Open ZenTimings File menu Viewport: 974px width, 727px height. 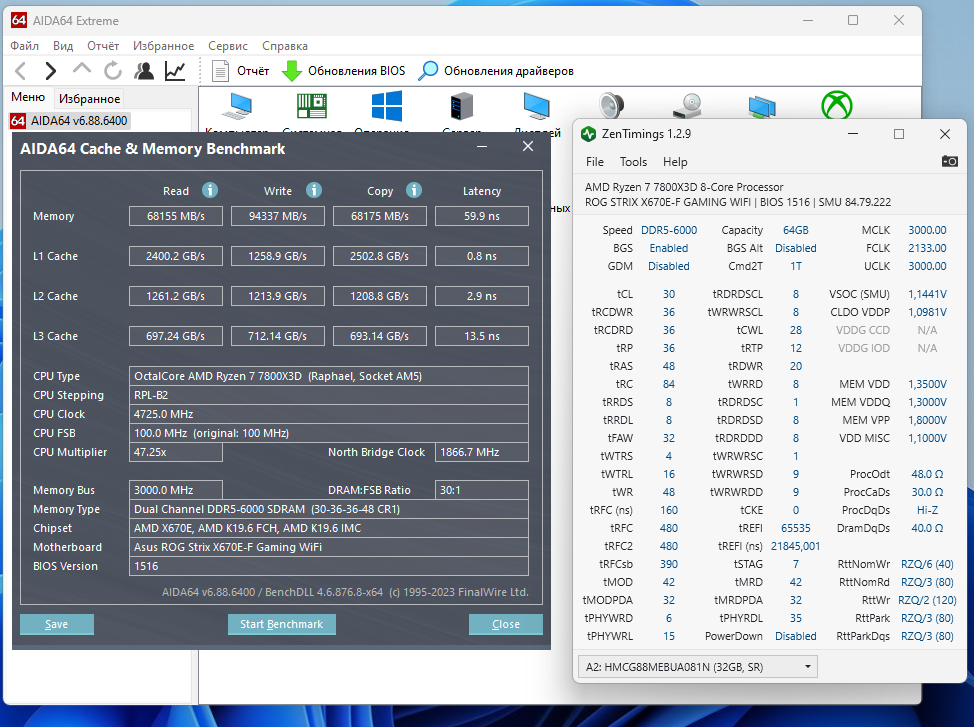[x=594, y=162]
